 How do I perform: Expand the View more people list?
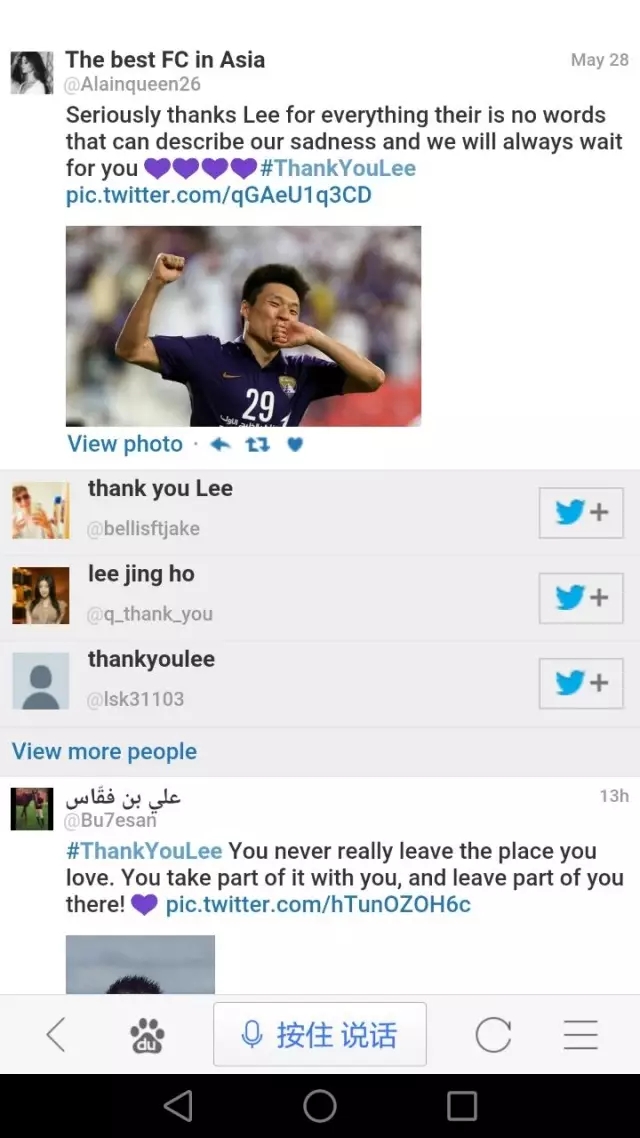(104, 751)
